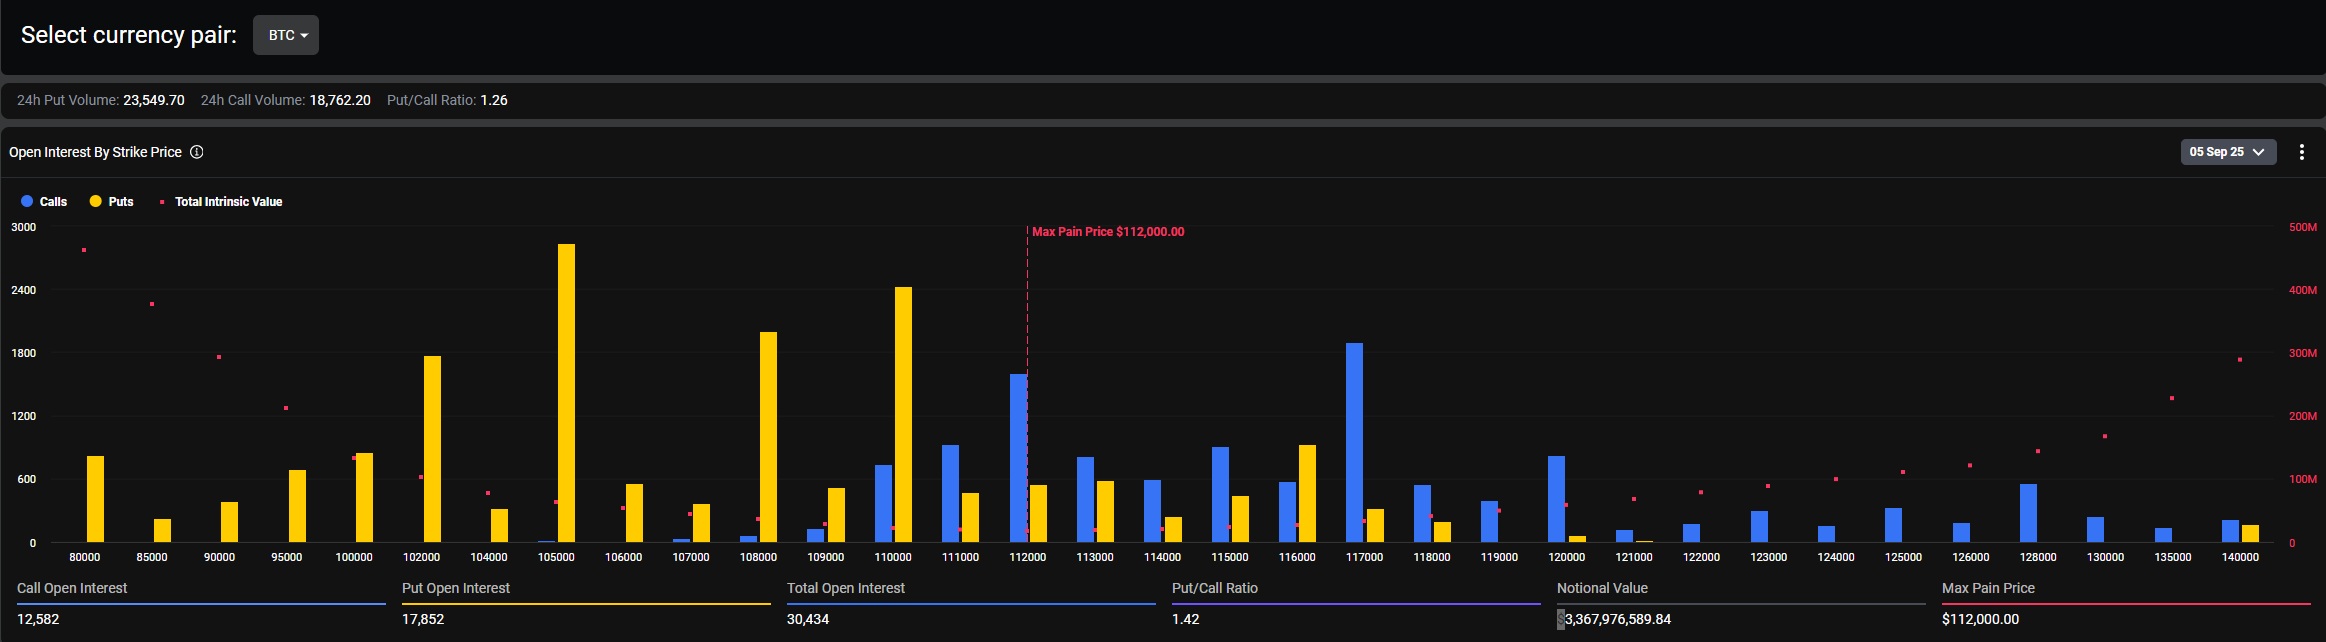The height and width of the screenshot is (642, 2326).
Task: Click the yellow put bar at 110000 strike
Action: pyautogui.click(x=903, y=415)
